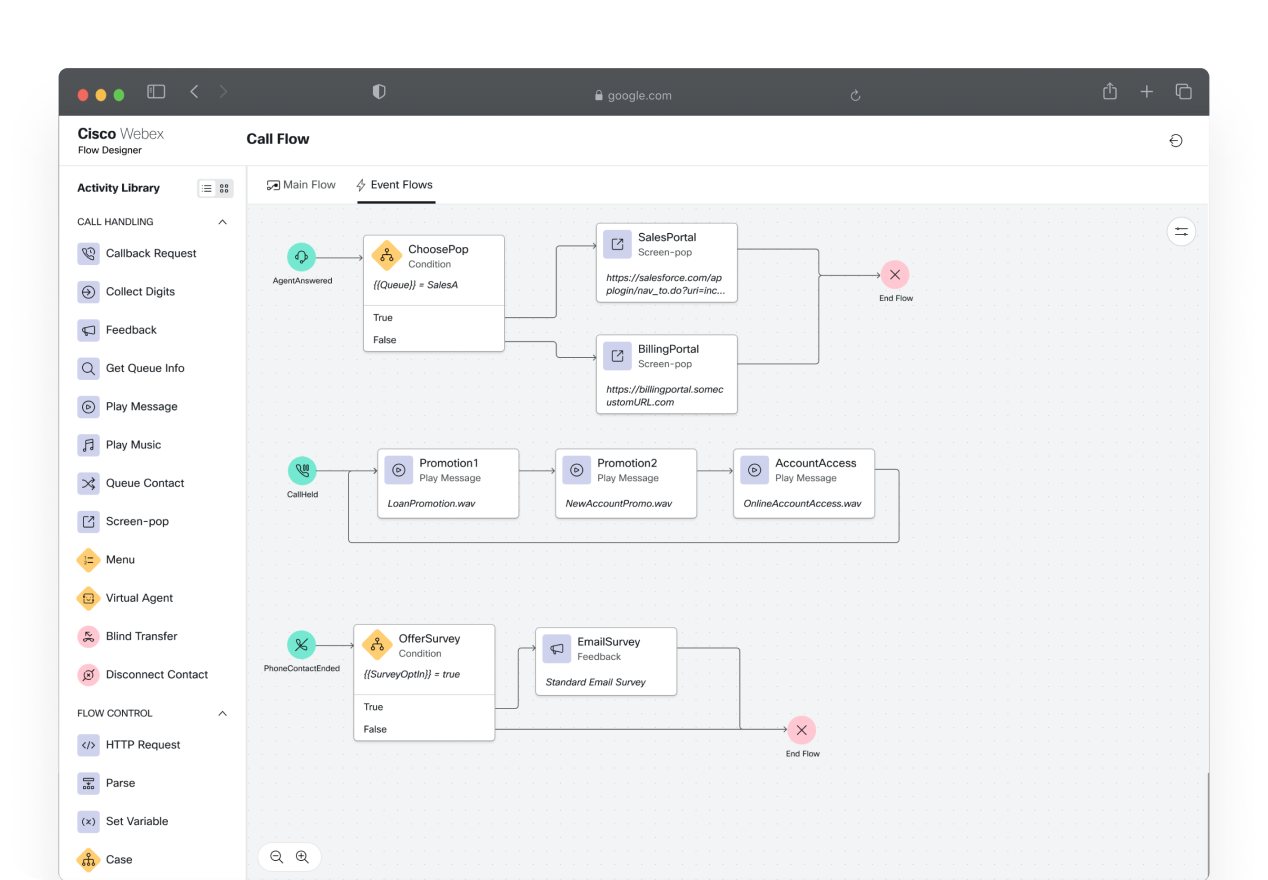The height and width of the screenshot is (880, 1268).
Task: Show the browser tab overview
Action: coord(1183,92)
